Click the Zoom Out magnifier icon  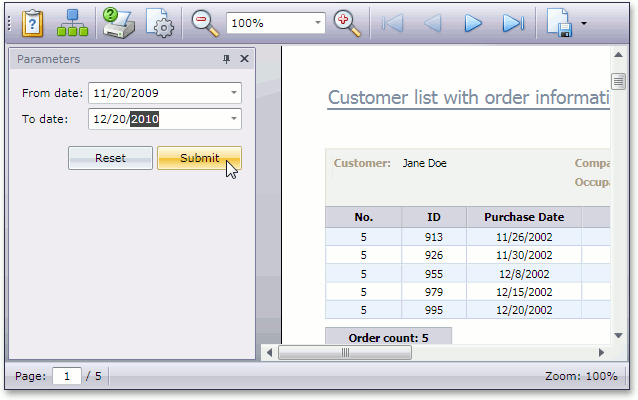(204, 22)
